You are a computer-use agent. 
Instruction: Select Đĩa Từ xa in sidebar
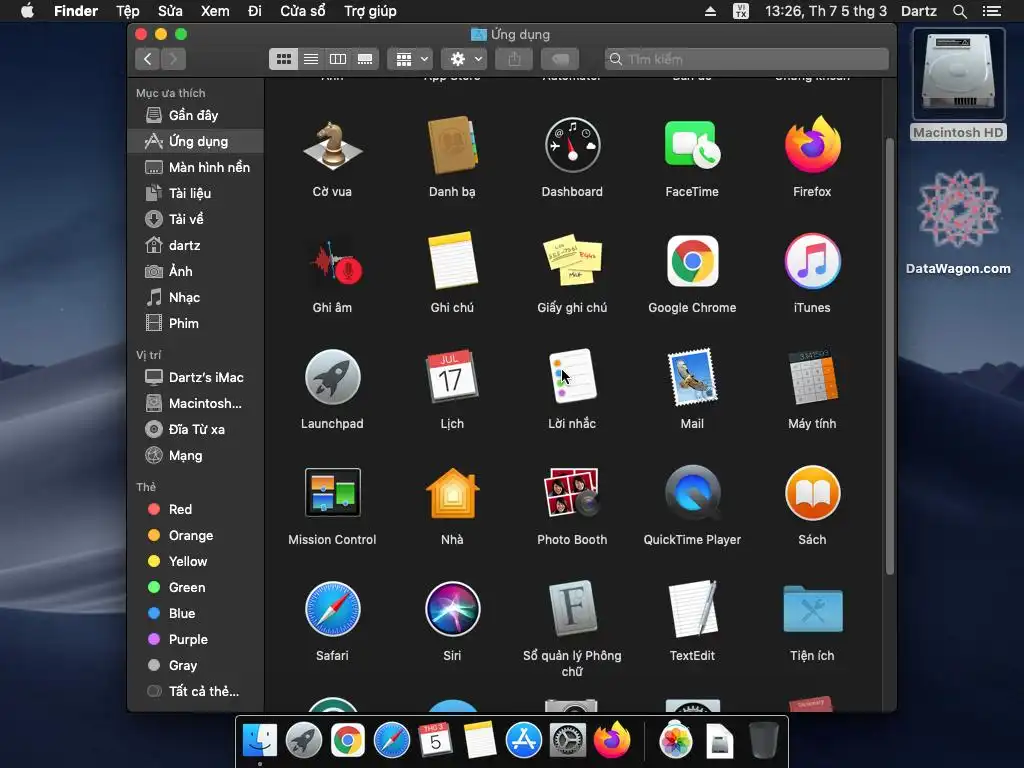[x=196, y=430]
